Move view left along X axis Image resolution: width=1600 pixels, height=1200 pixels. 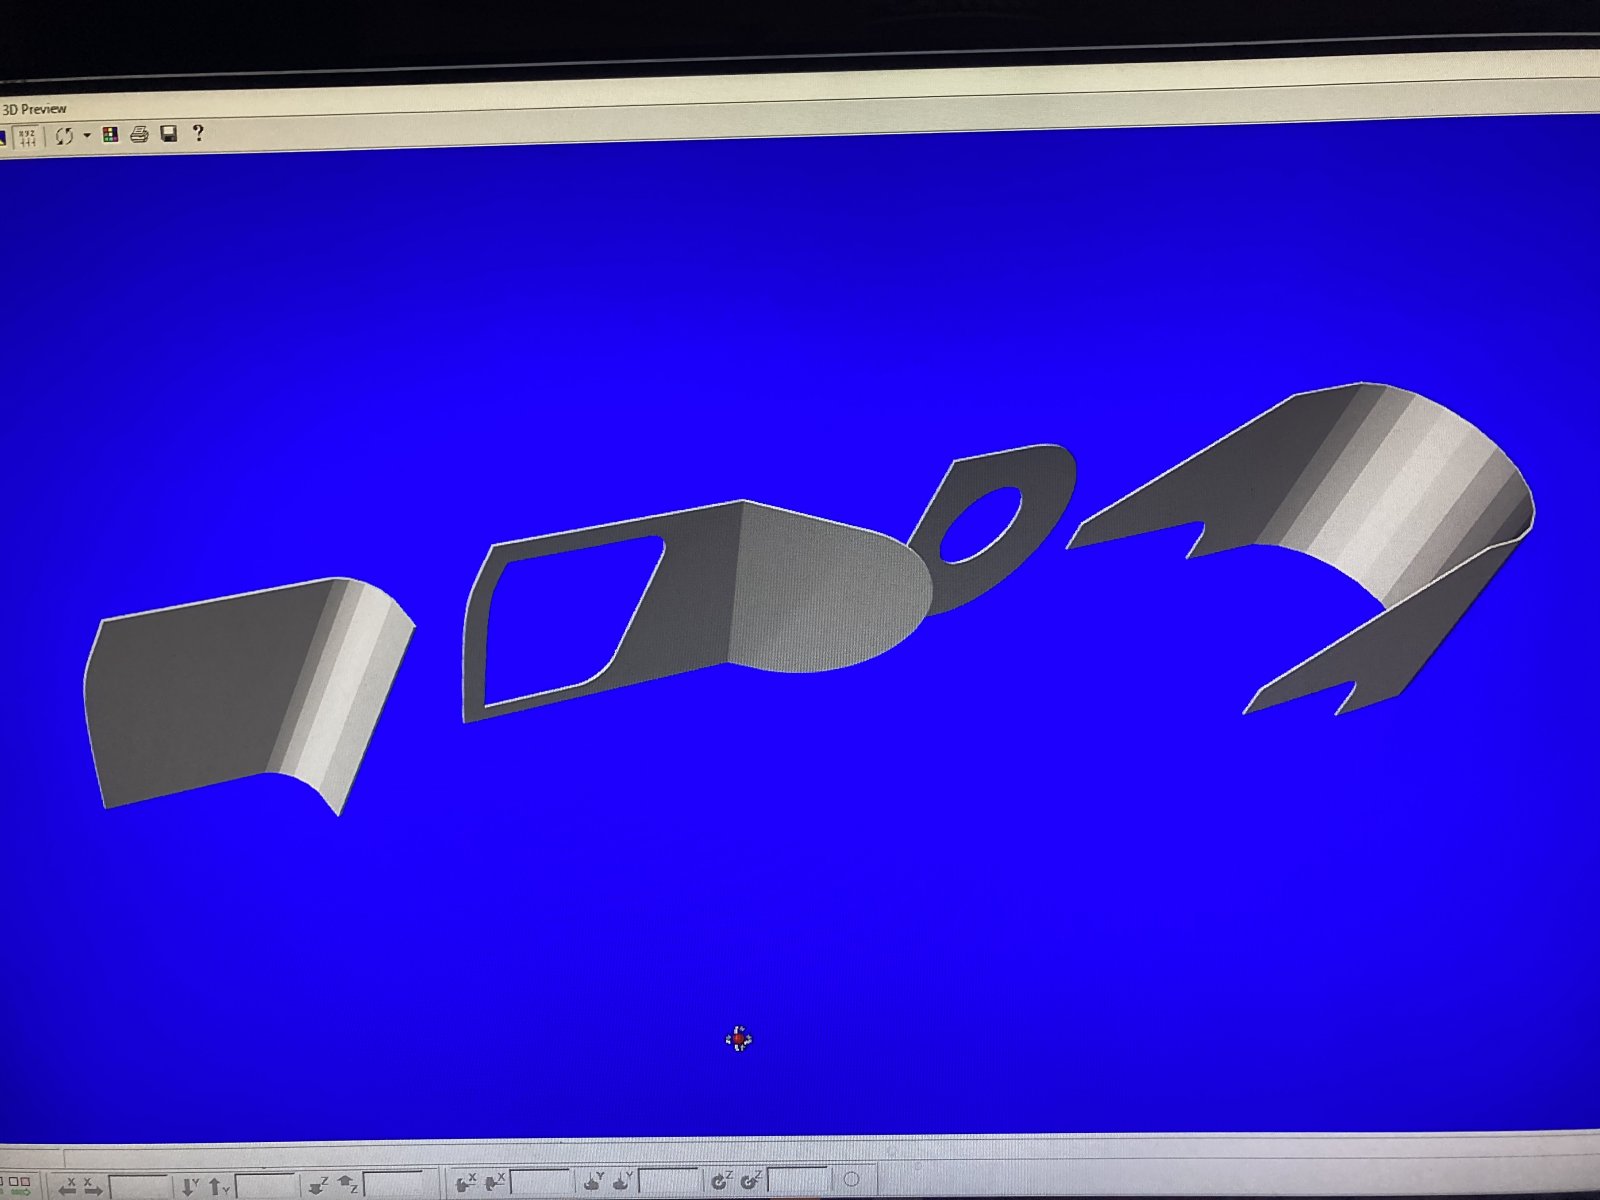tap(68, 1186)
